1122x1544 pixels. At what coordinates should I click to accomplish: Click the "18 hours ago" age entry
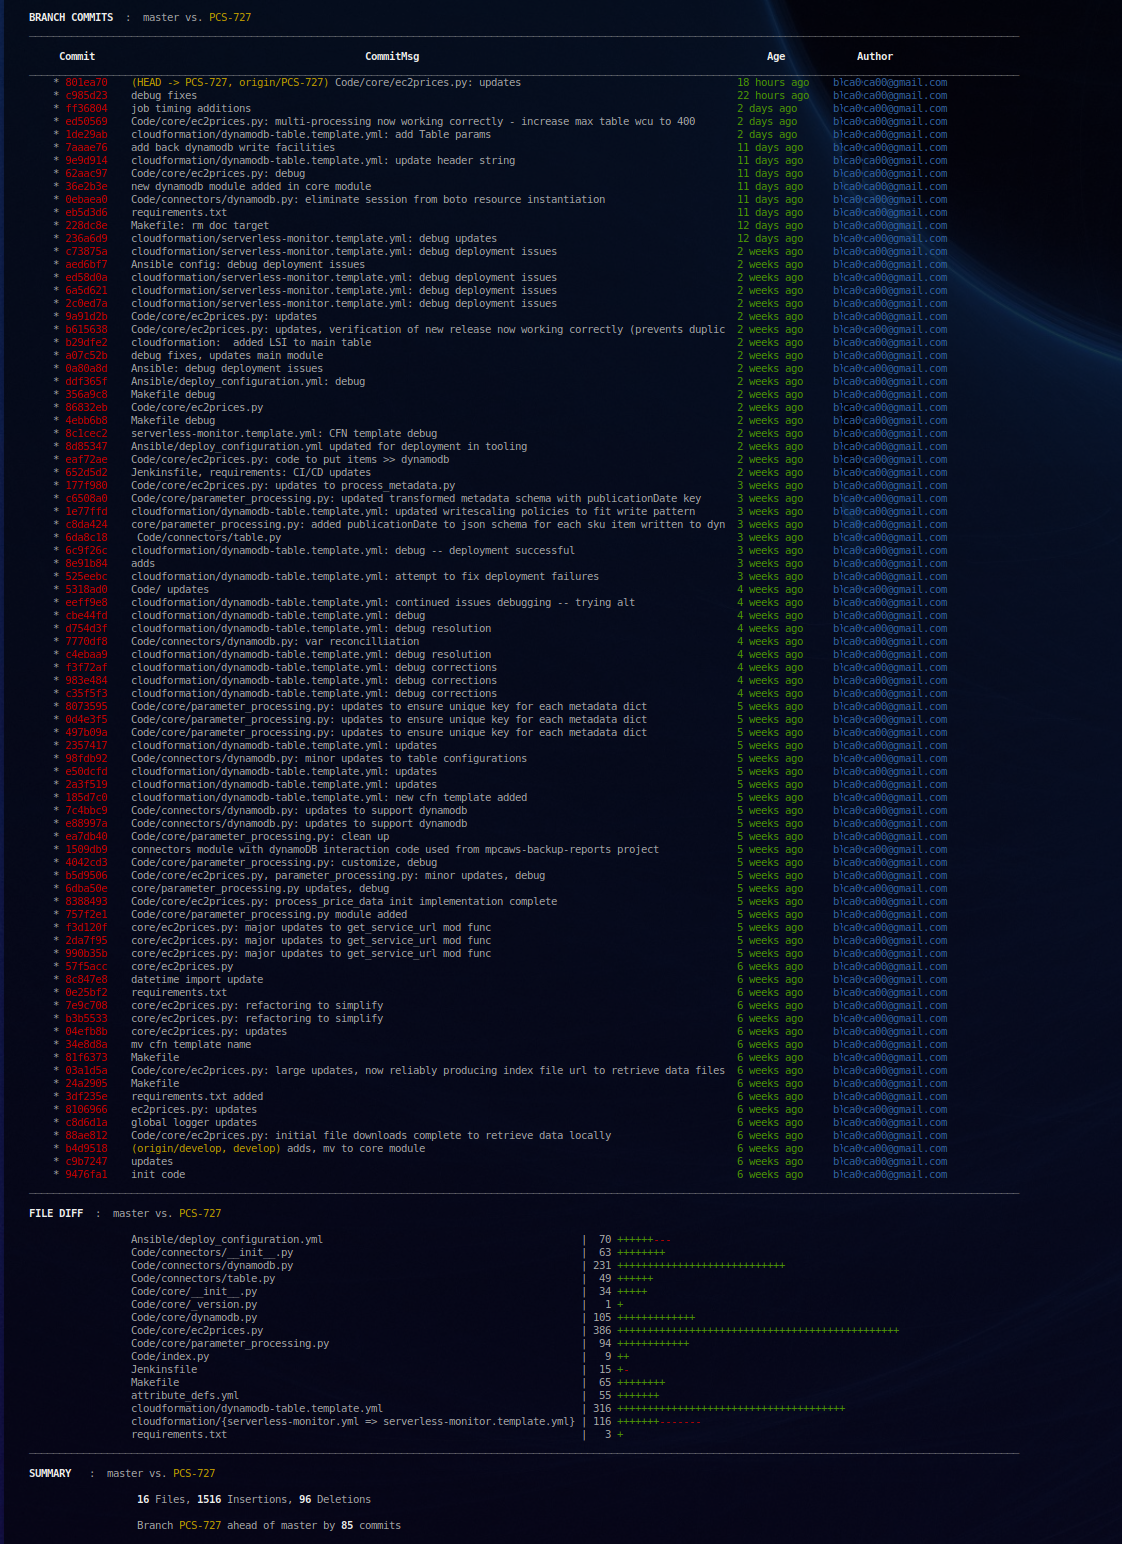coord(773,83)
